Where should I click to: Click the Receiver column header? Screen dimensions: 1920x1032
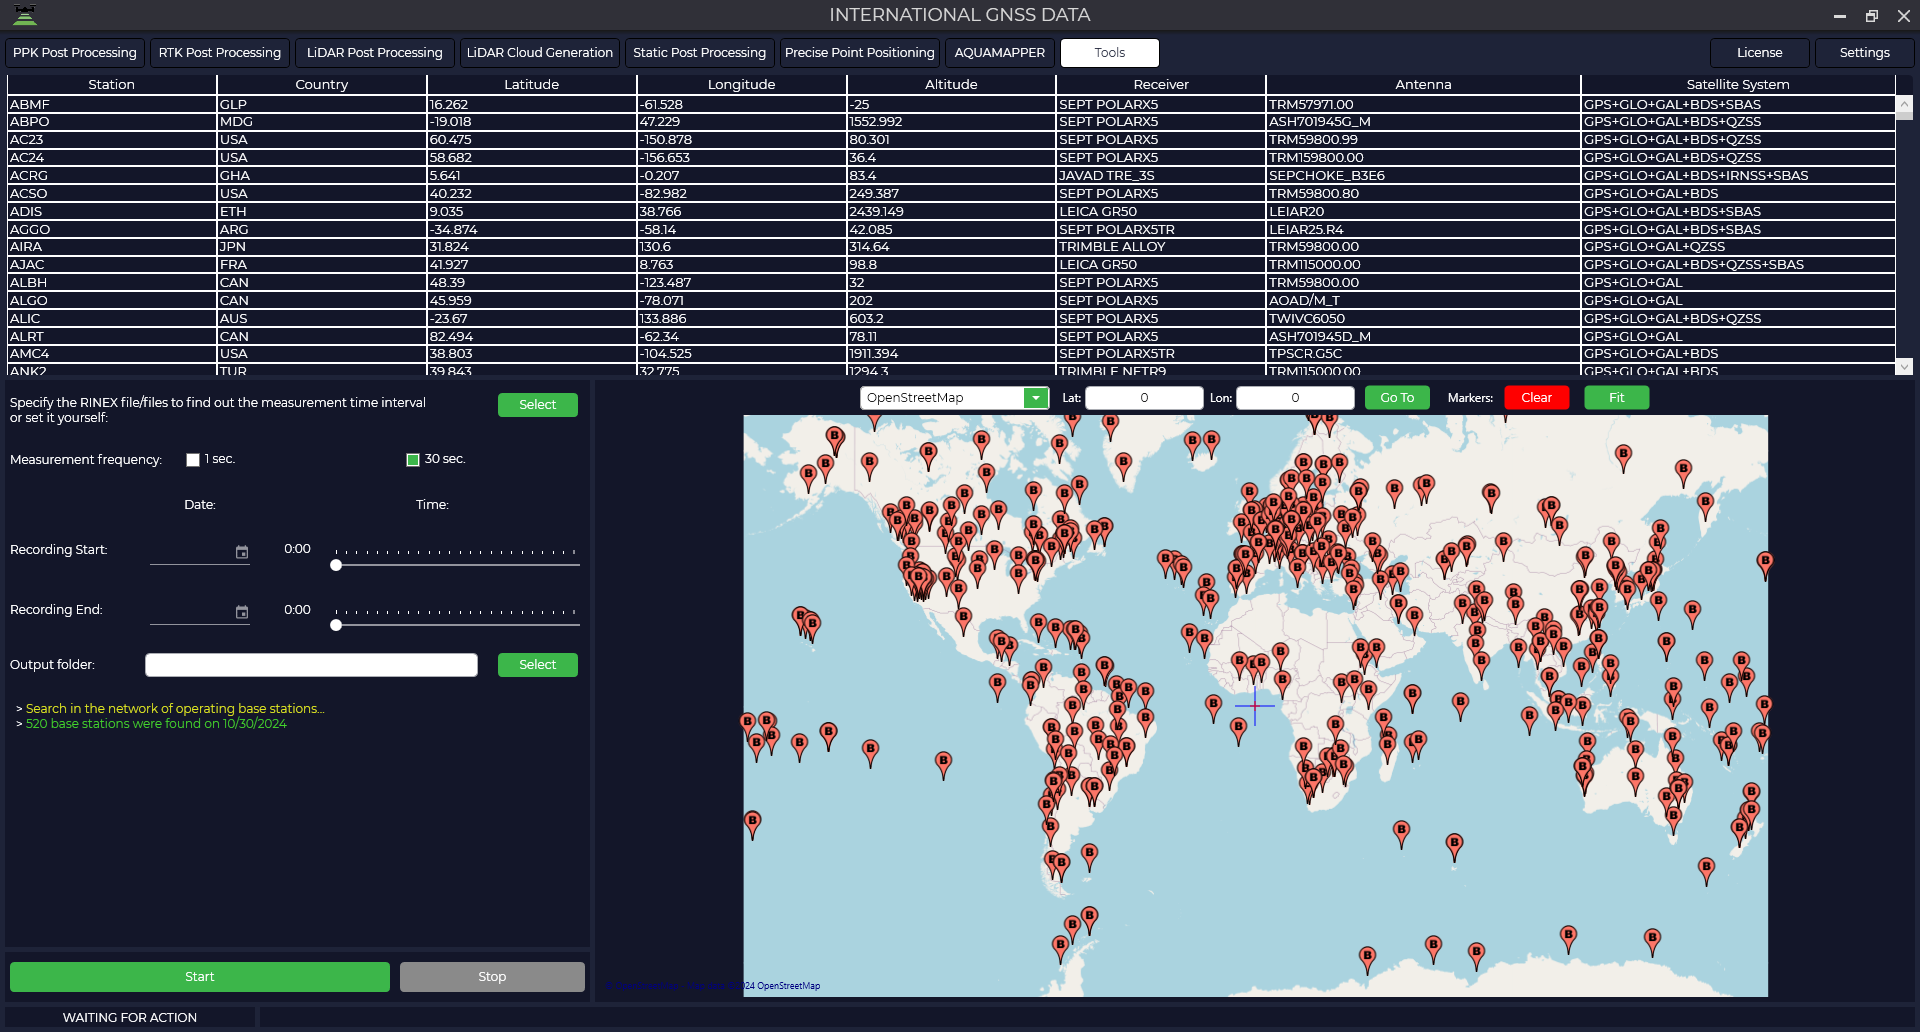click(x=1161, y=84)
